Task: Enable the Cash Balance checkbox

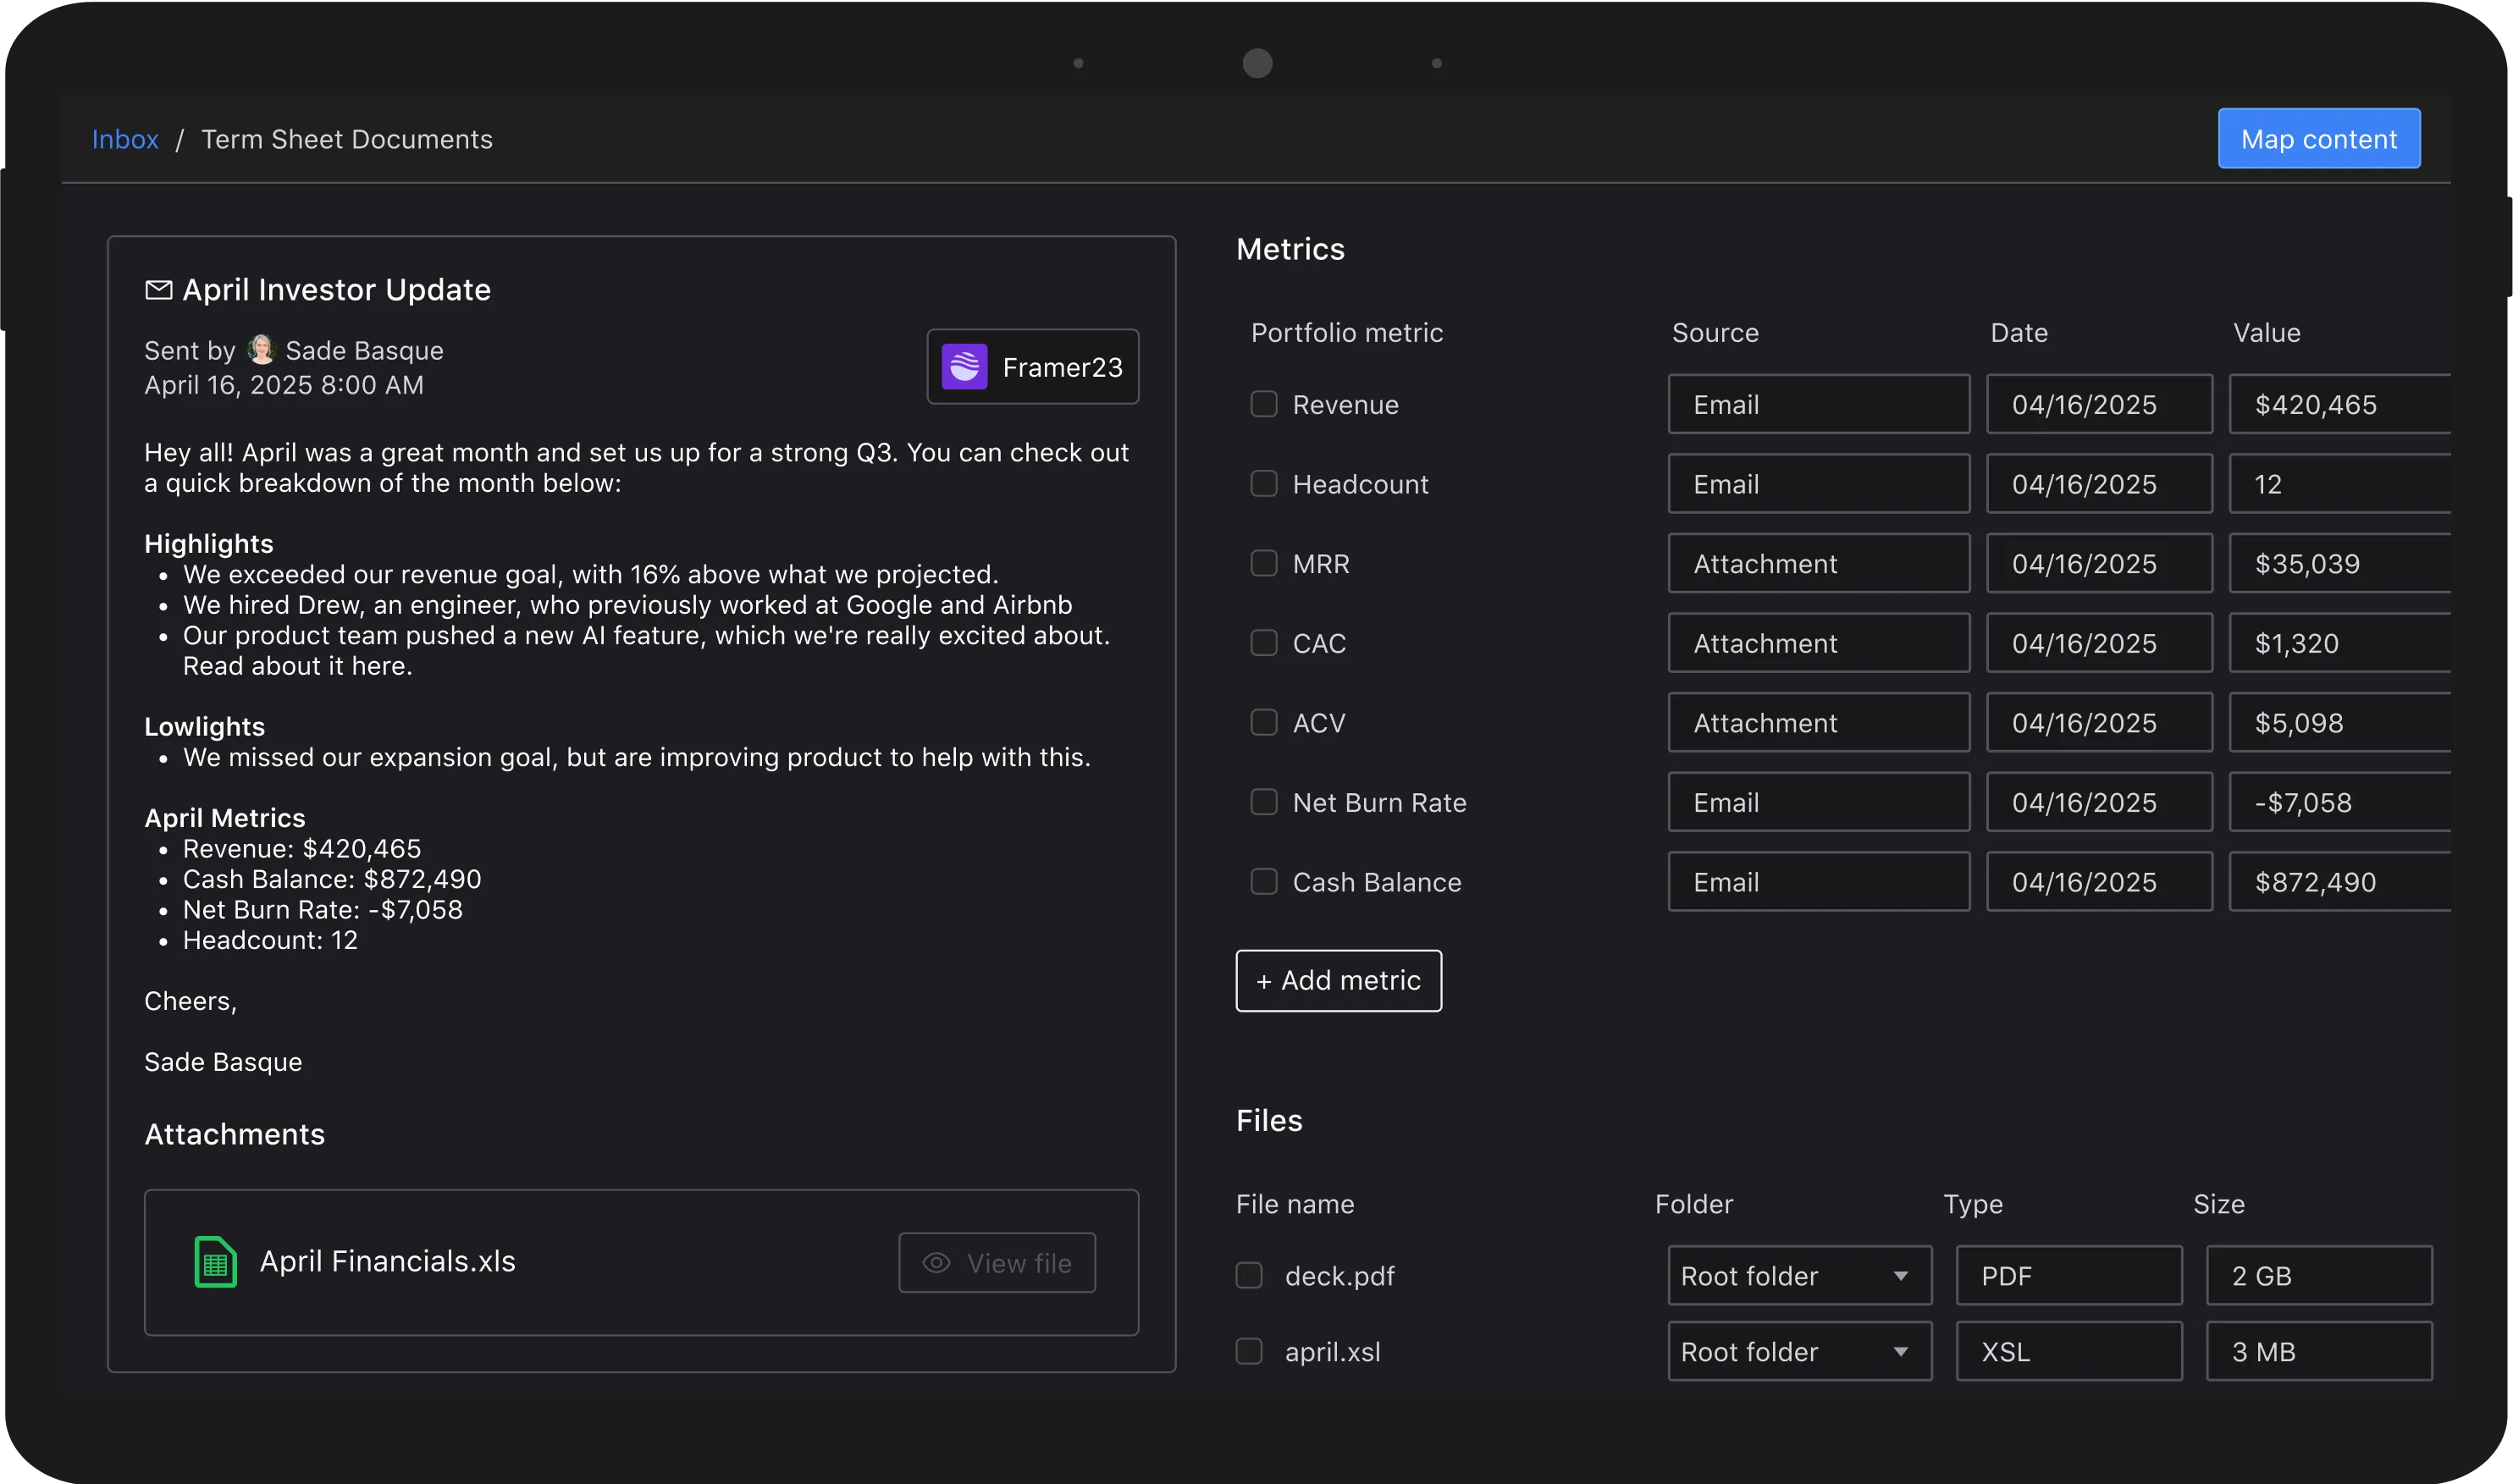Action: (x=1264, y=881)
